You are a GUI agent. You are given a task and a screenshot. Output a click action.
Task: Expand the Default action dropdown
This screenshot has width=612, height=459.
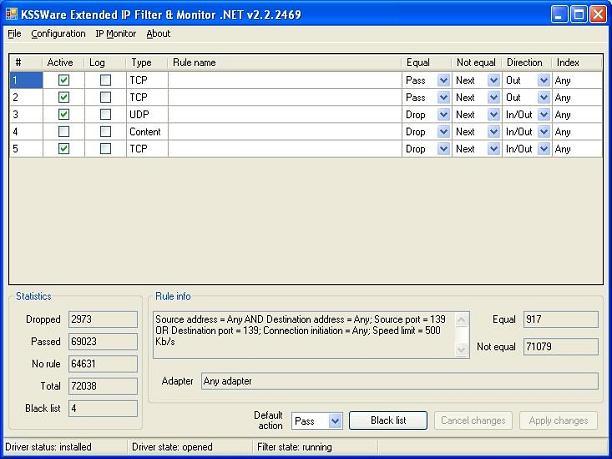tap(334, 421)
